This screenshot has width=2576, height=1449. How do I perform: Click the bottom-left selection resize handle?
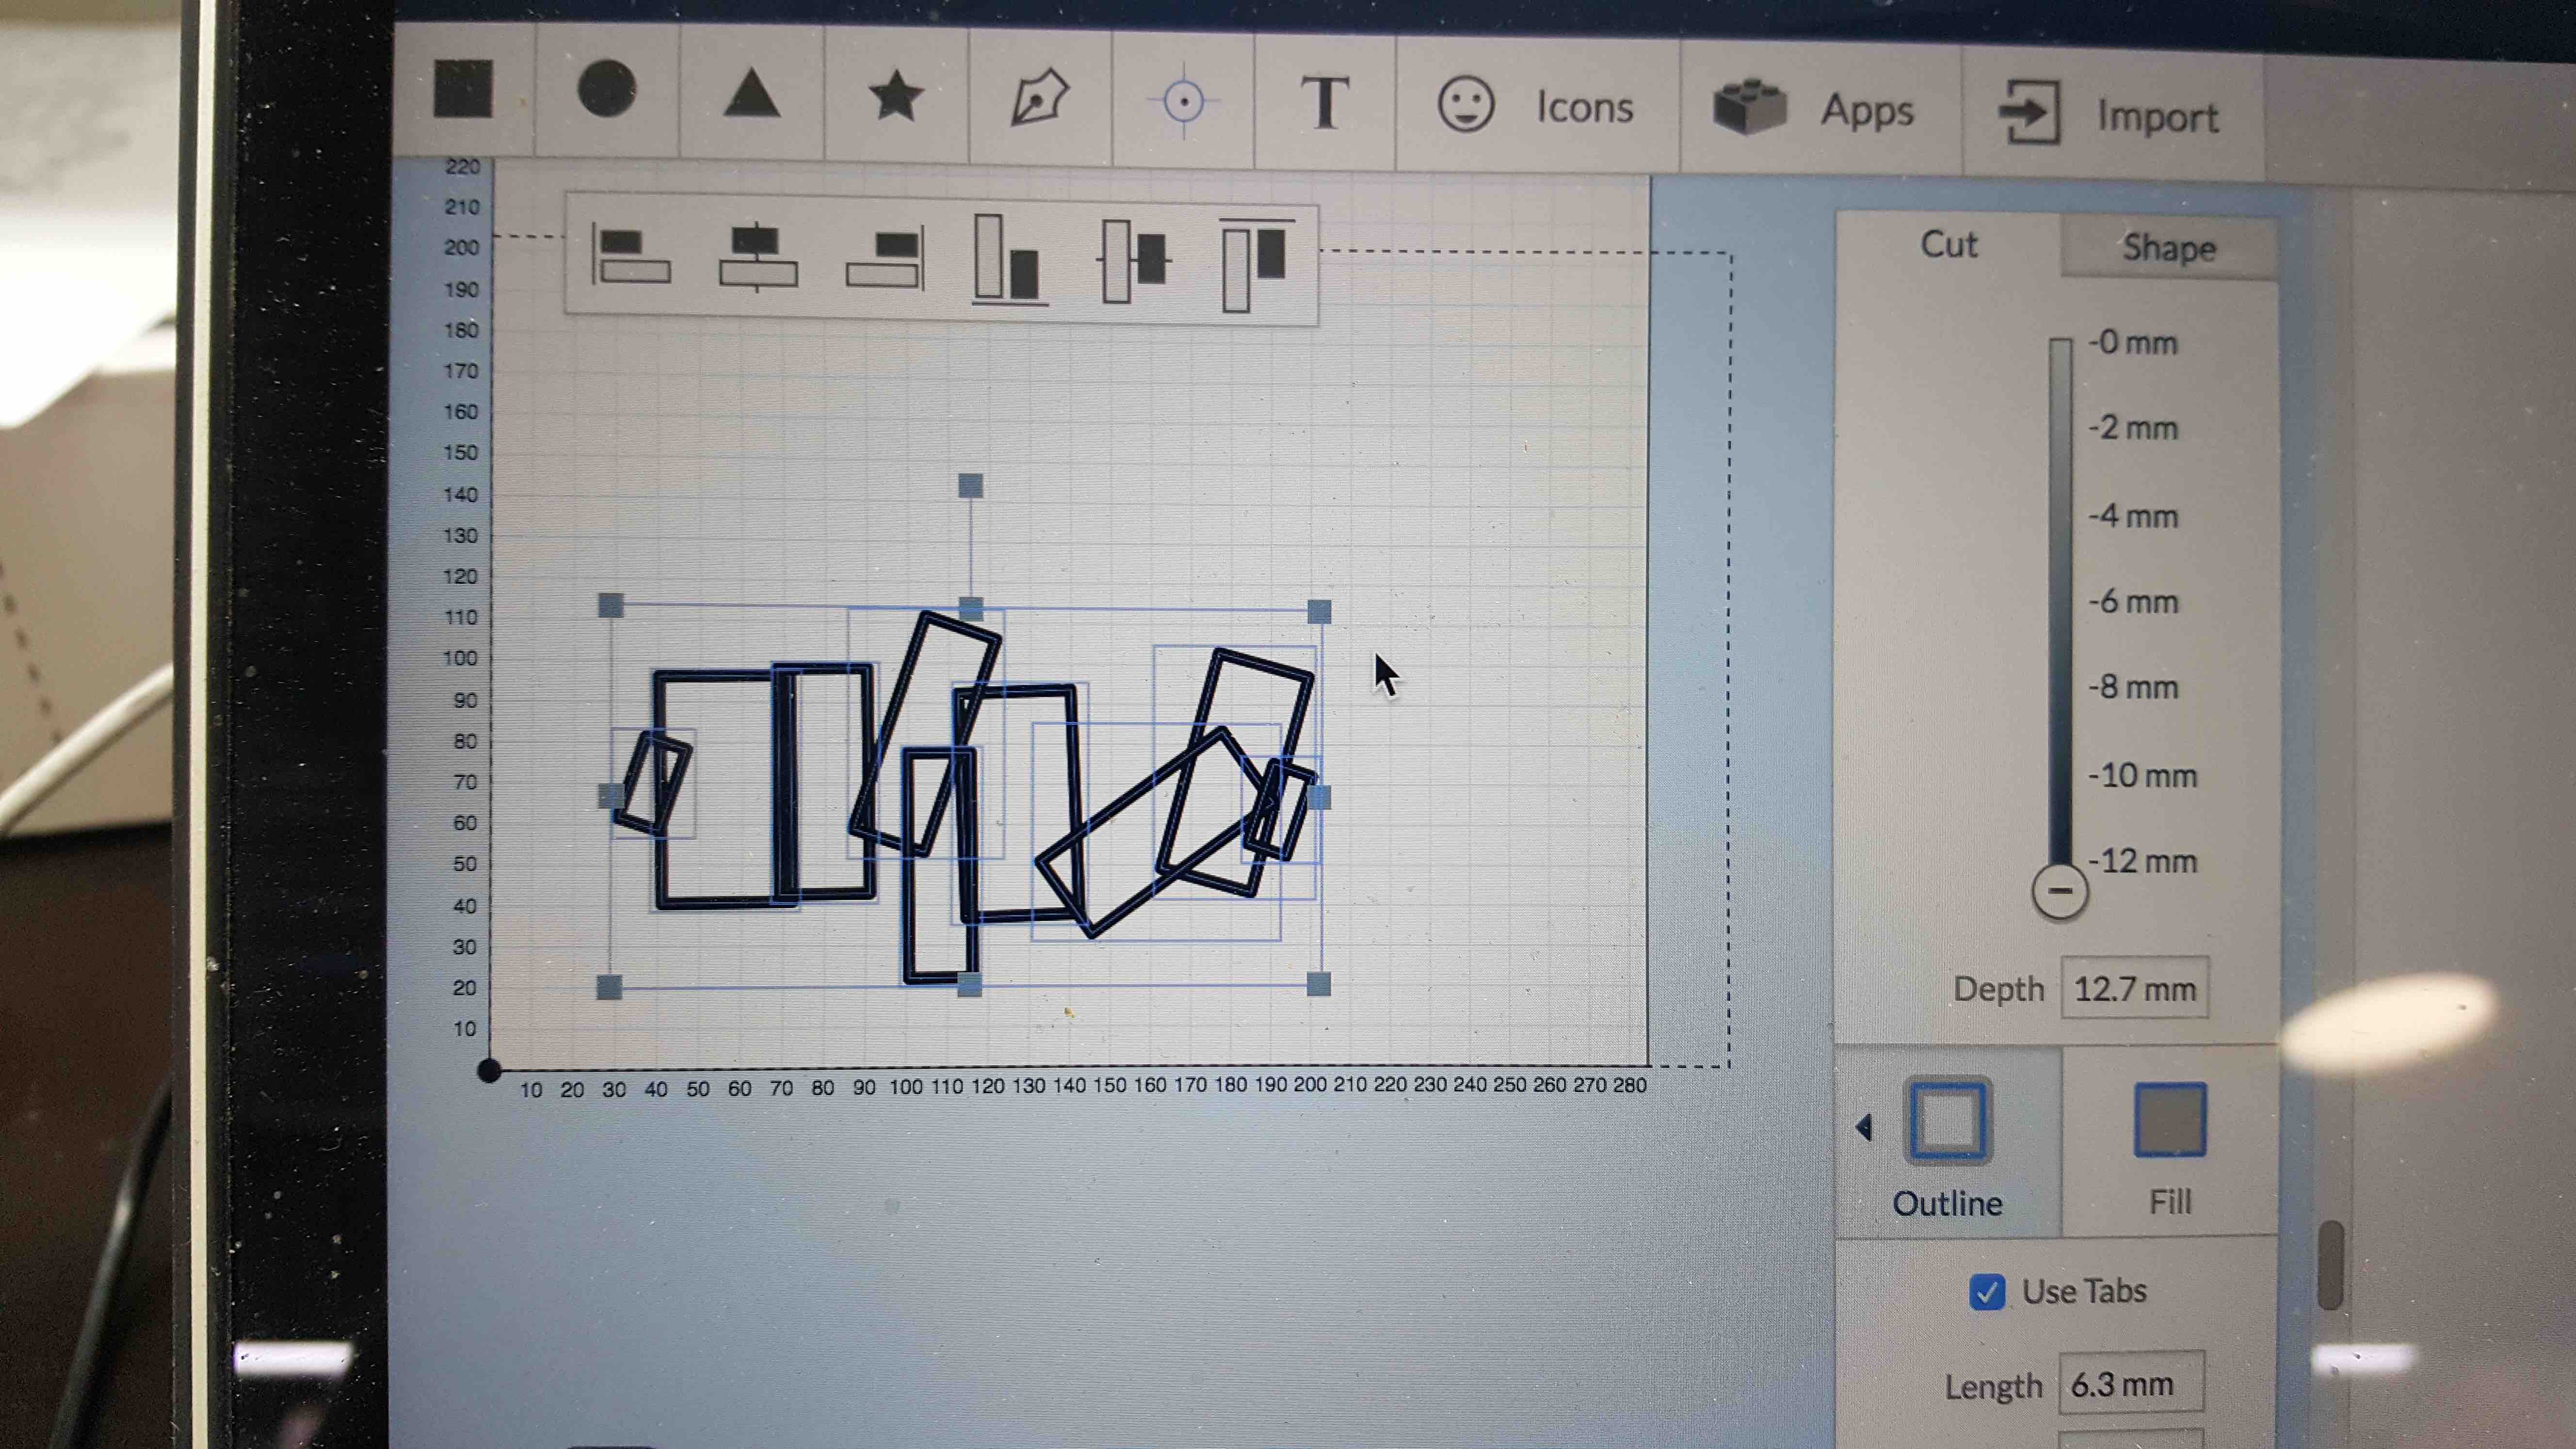pyautogui.click(x=609, y=988)
